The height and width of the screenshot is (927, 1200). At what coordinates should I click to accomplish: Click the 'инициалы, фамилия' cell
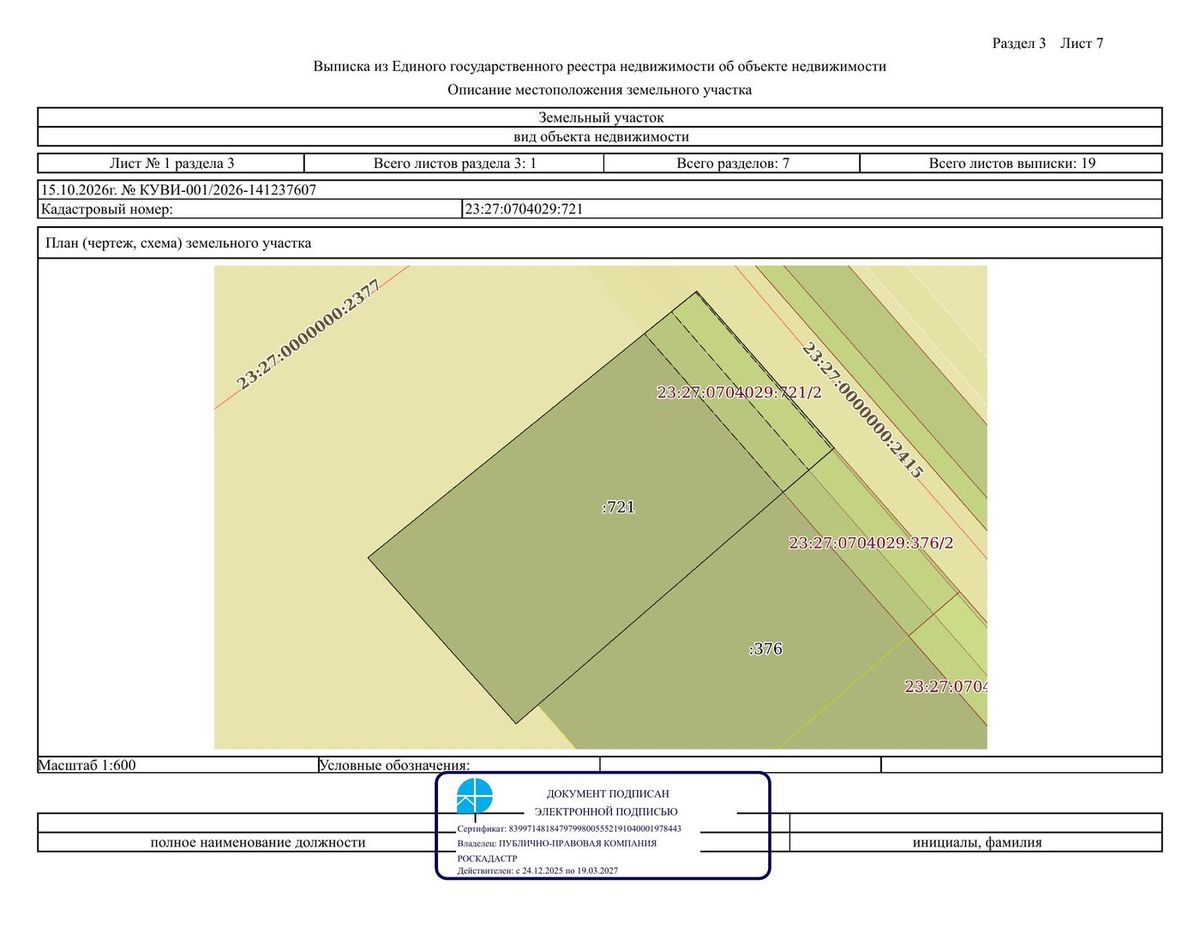click(x=977, y=842)
